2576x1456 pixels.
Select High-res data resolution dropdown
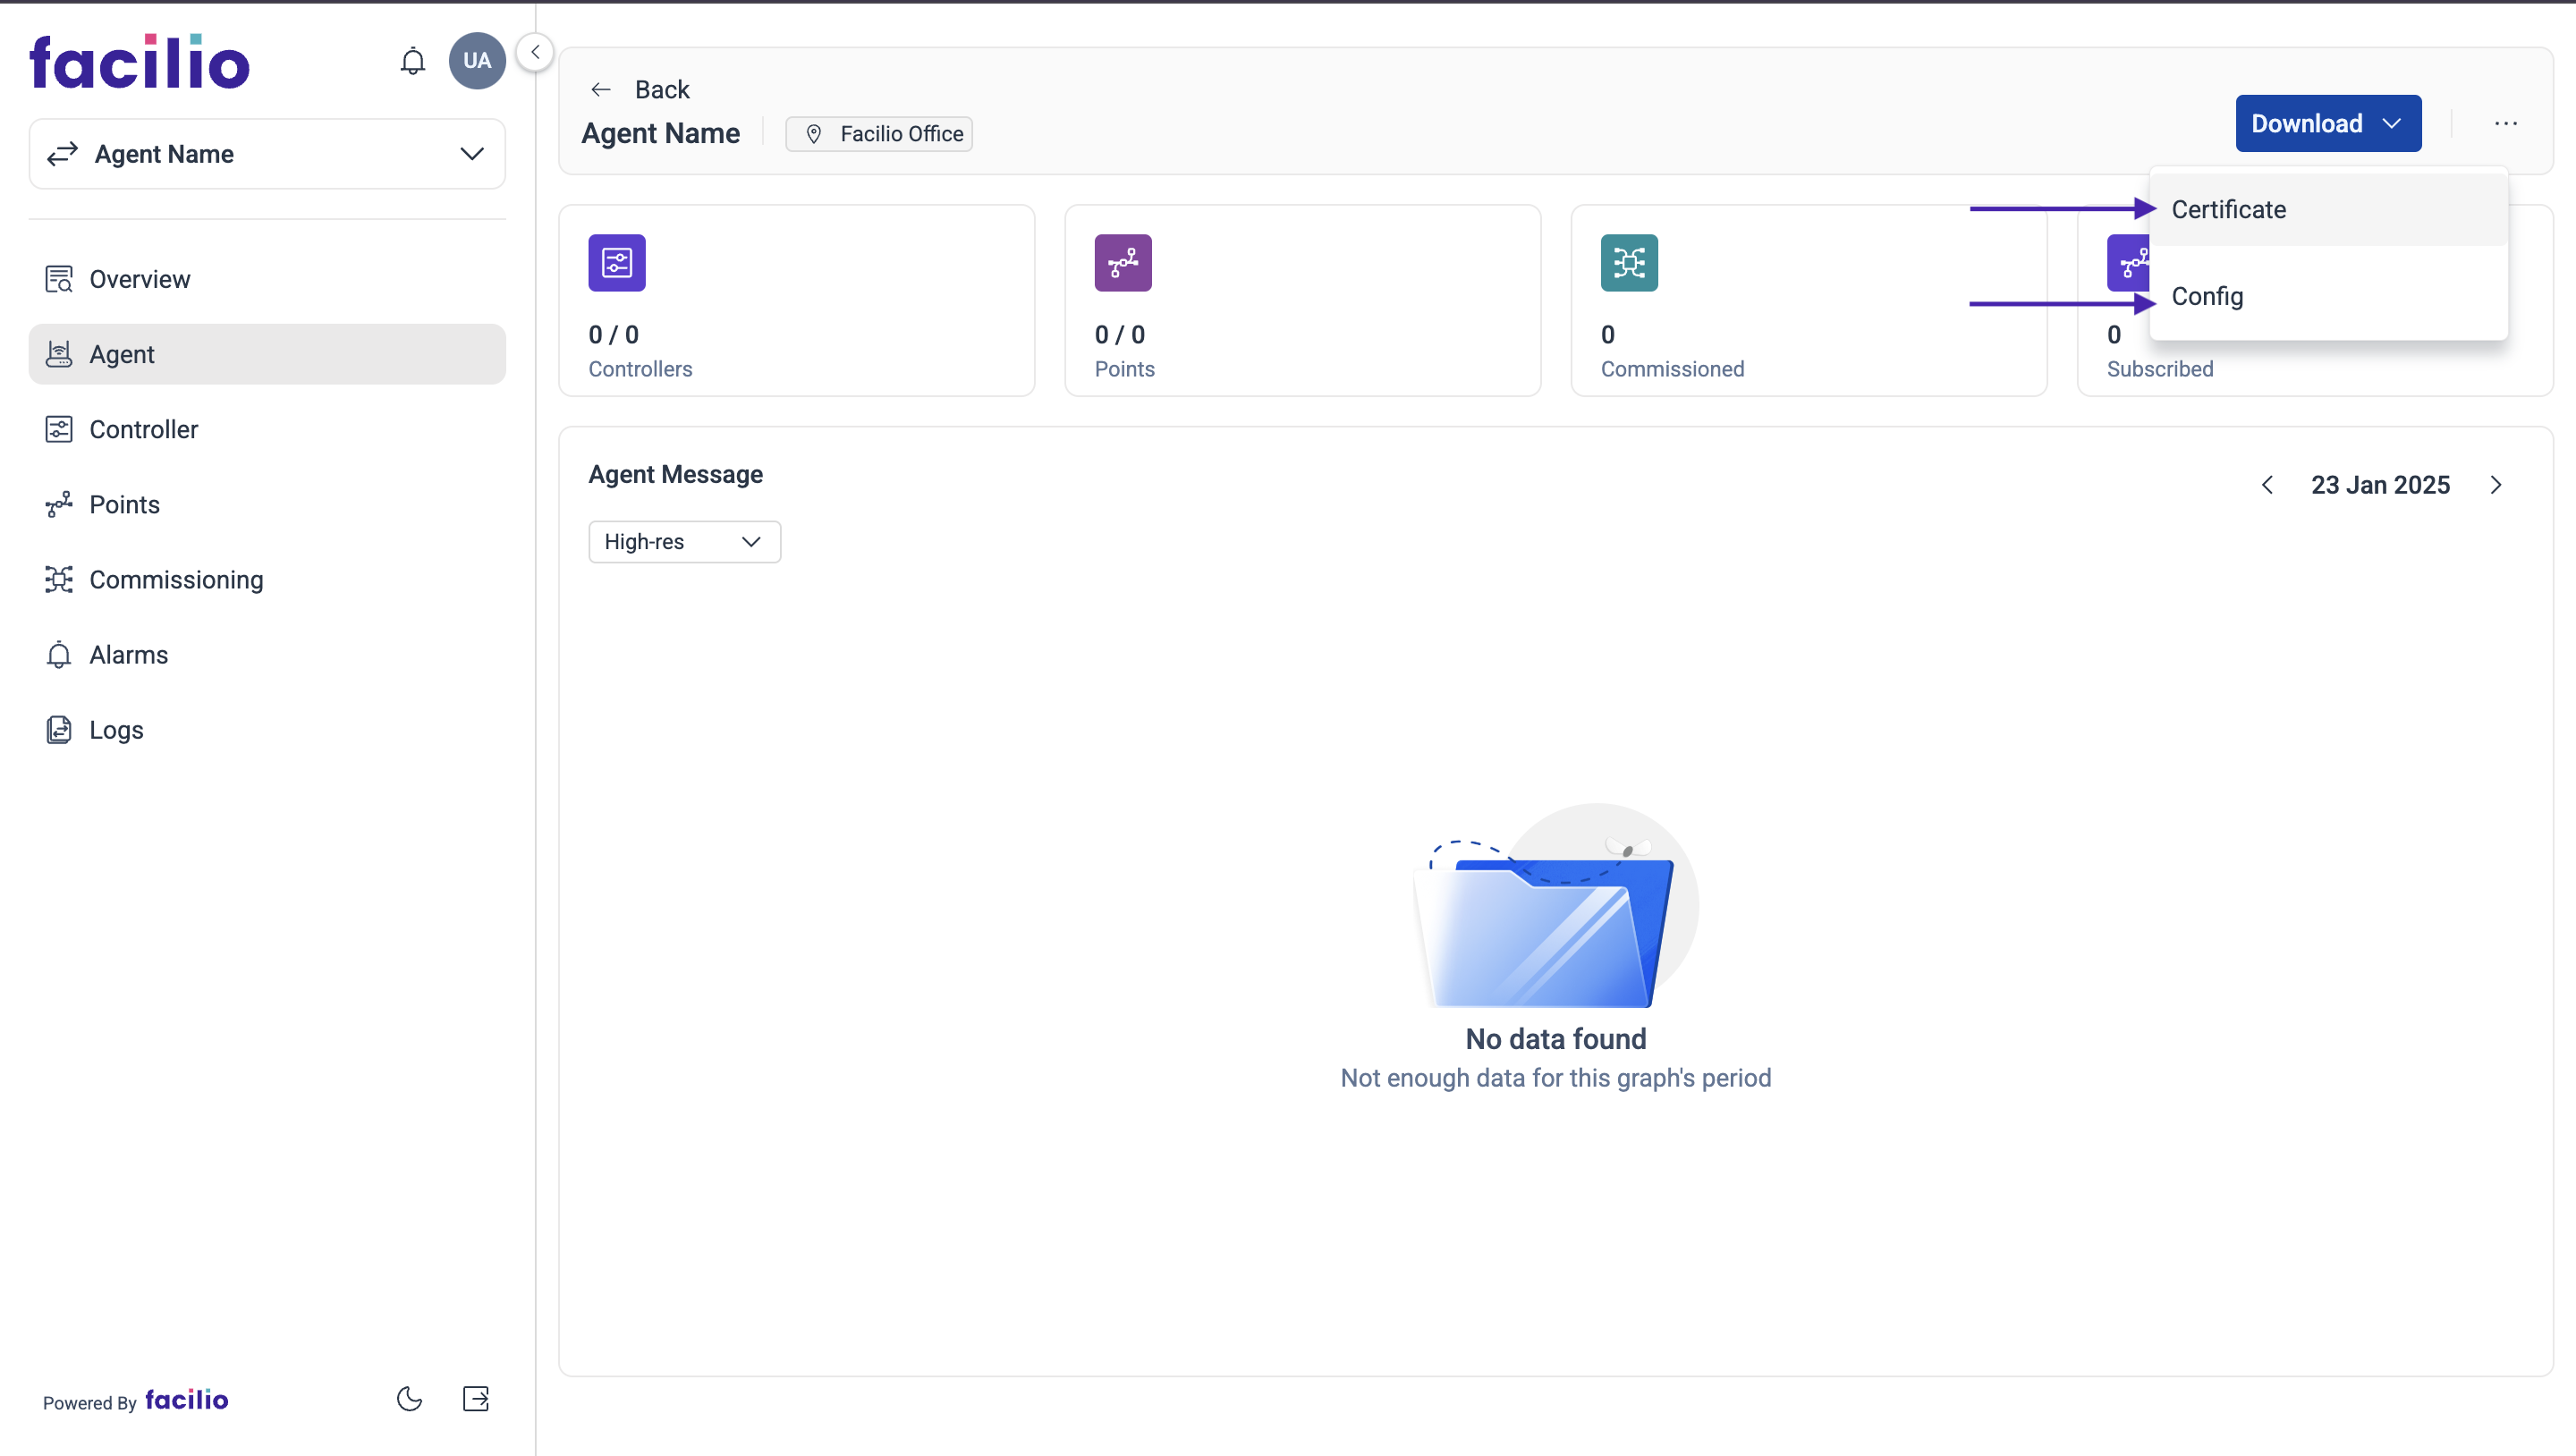click(683, 541)
